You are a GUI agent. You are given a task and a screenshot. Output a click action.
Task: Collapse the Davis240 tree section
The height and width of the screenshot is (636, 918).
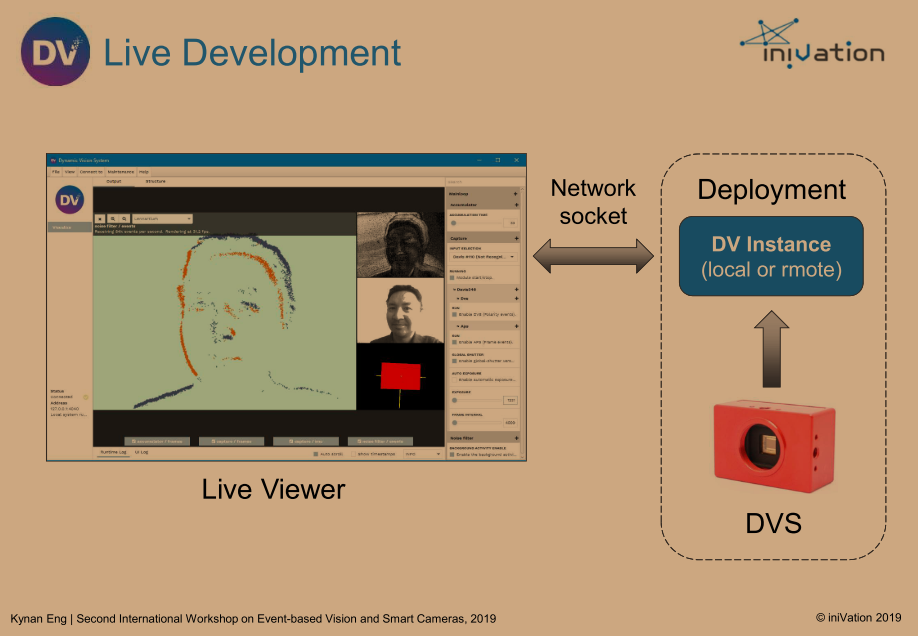tap(454, 289)
